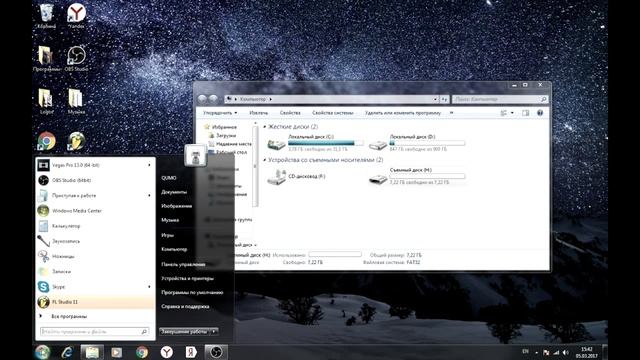The image size is (640, 360).
Task: Open the view options dropdown arrow in Explorer
Action: coord(512,113)
